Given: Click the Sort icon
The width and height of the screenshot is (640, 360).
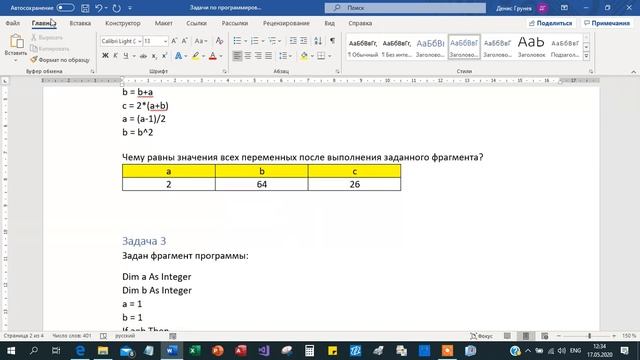Looking at the screenshot, I should 318,41.
